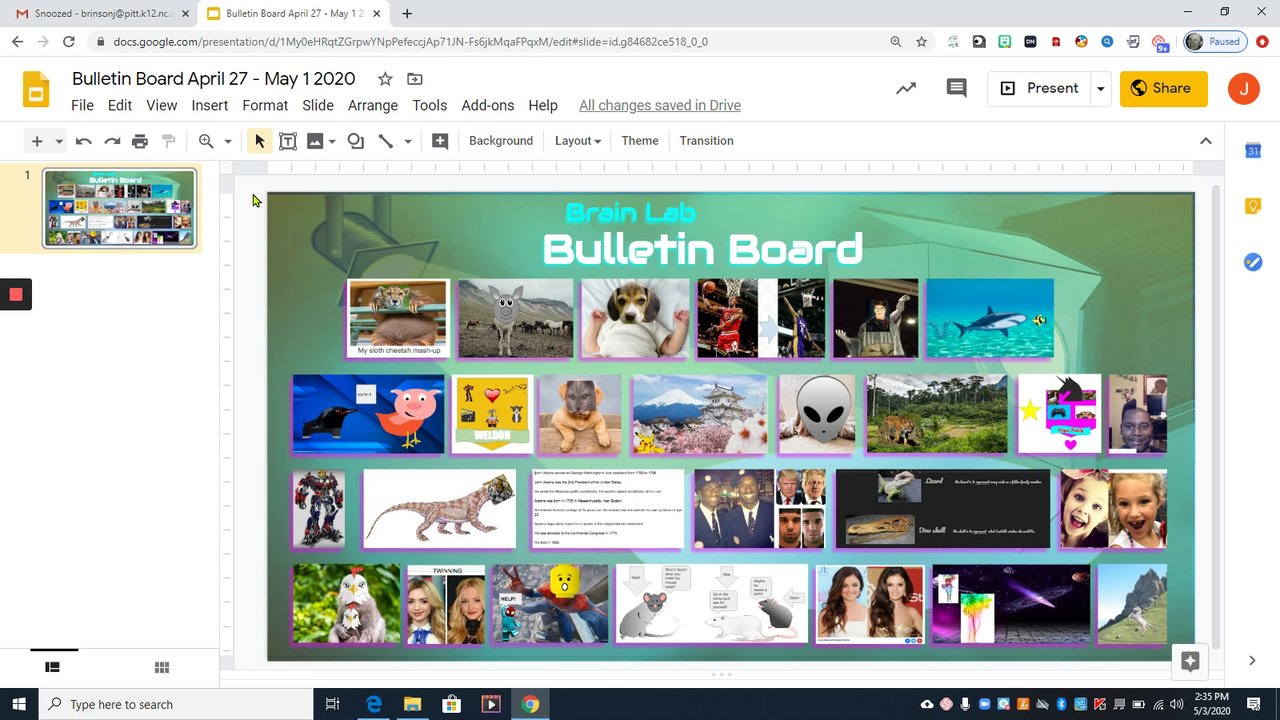Open the Present options dropdown arrow
1280x720 pixels.
click(1100, 88)
